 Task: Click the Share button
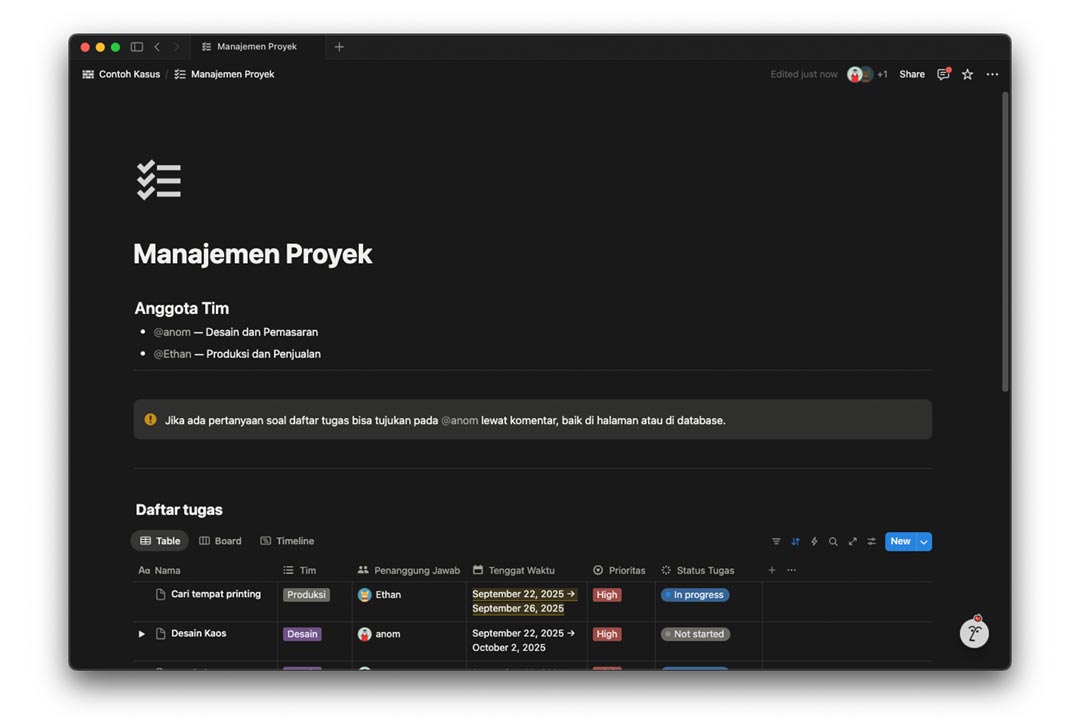(911, 74)
